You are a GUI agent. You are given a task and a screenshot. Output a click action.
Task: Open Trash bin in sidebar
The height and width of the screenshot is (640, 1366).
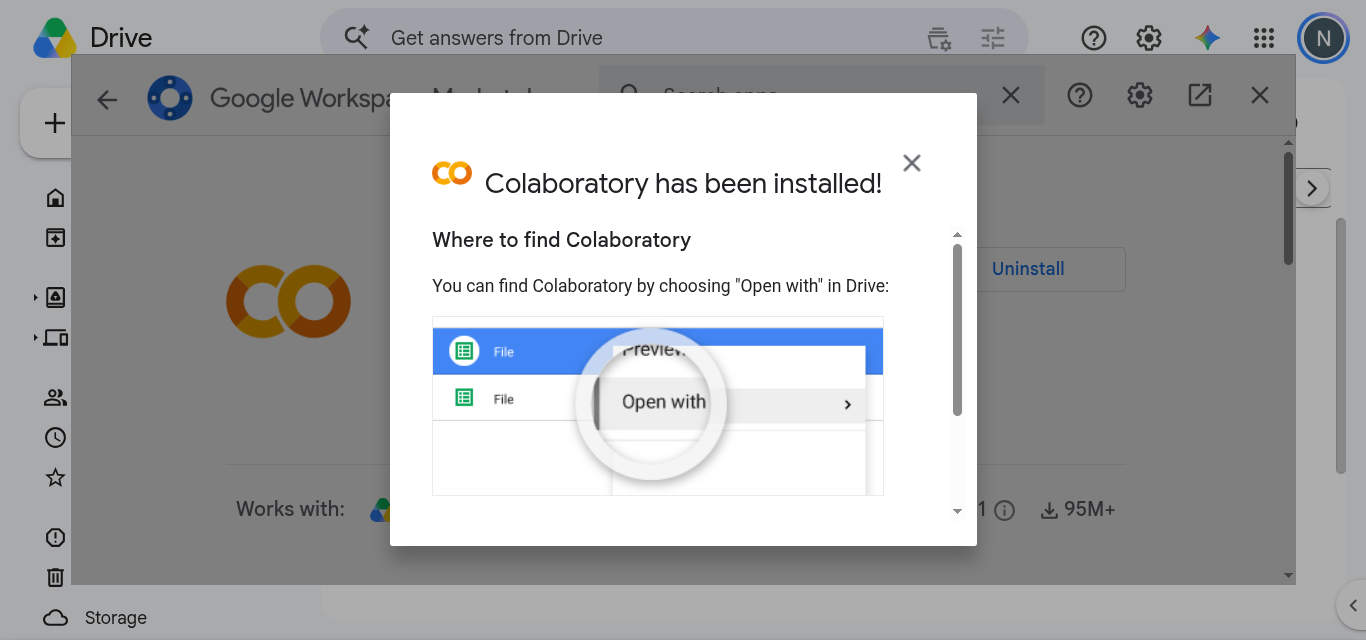pyautogui.click(x=56, y=578)
